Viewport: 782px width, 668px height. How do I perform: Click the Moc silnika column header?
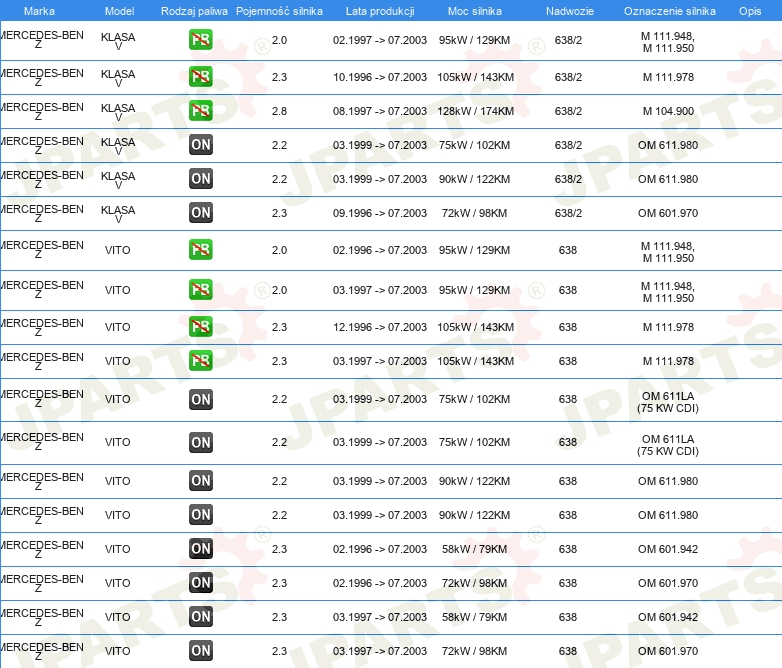coord(474,11)
